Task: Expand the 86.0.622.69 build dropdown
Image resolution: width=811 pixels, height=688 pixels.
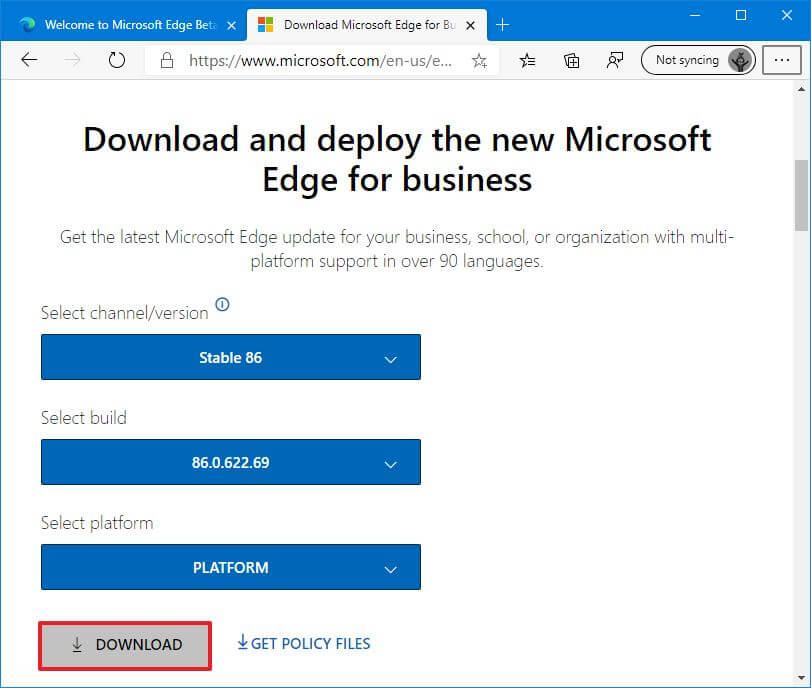Action: (x=230, y=463)
